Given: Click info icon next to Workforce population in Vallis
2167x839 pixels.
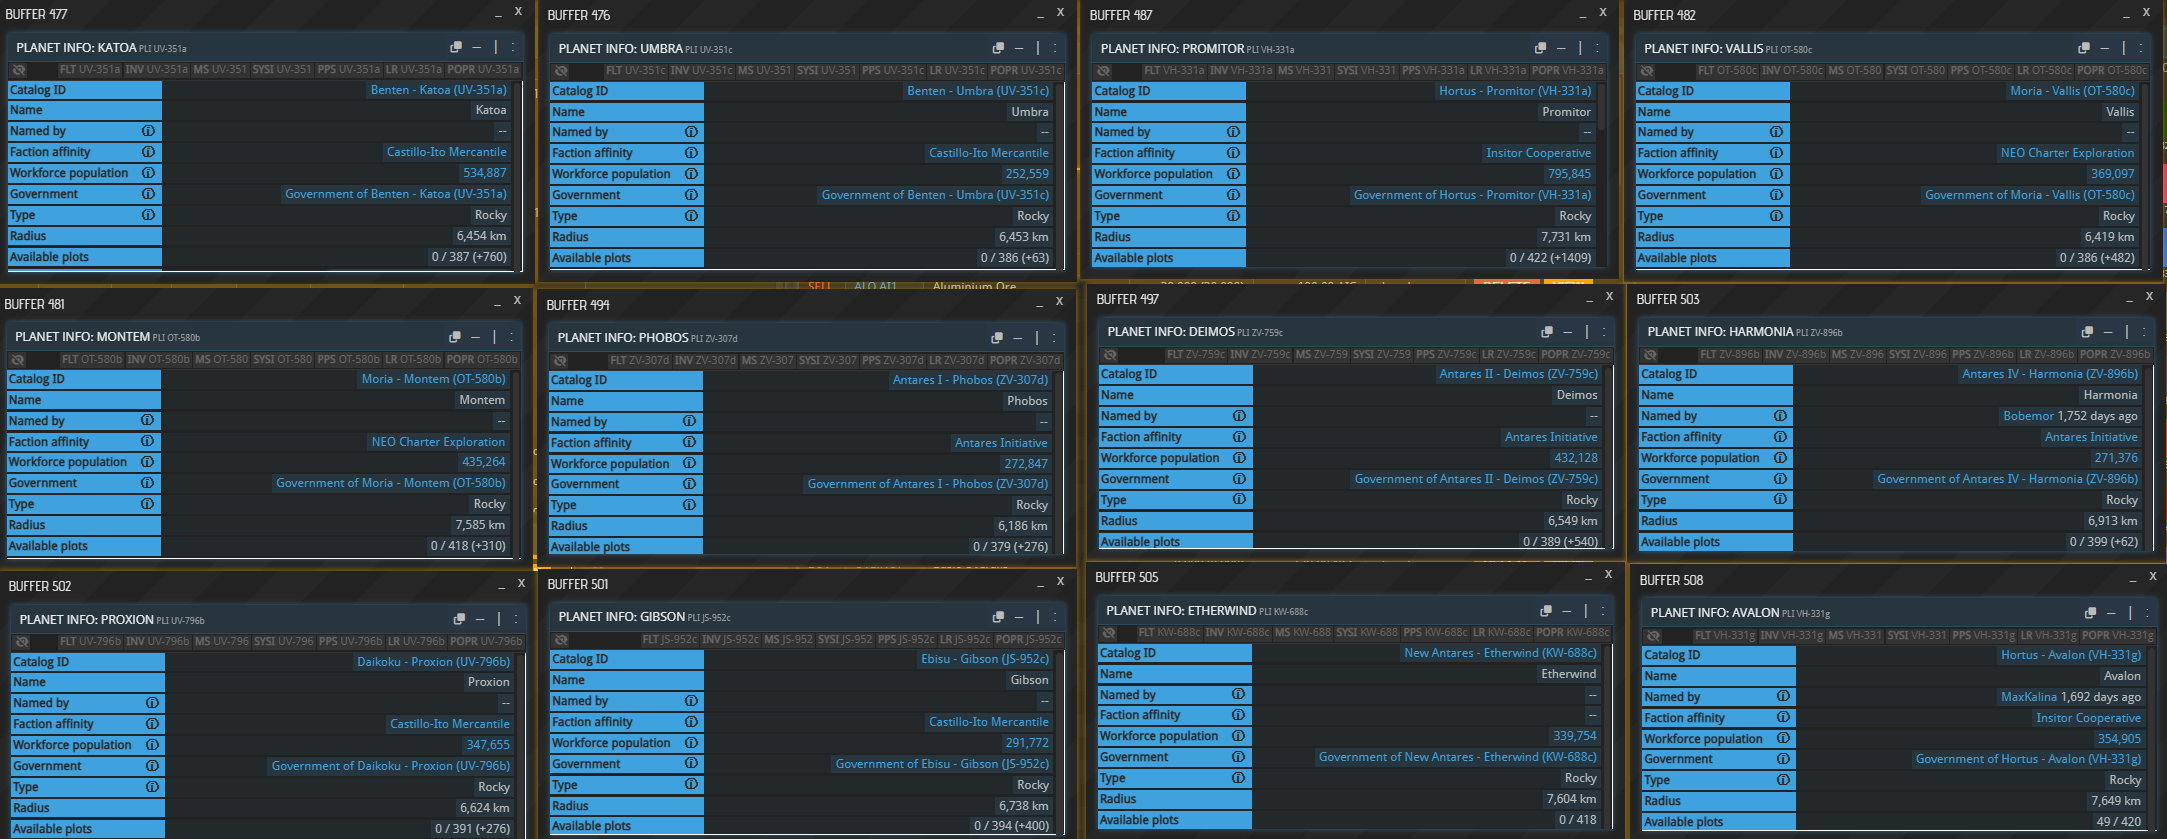Looking at the screenshot, I should tap(1776, 174).
